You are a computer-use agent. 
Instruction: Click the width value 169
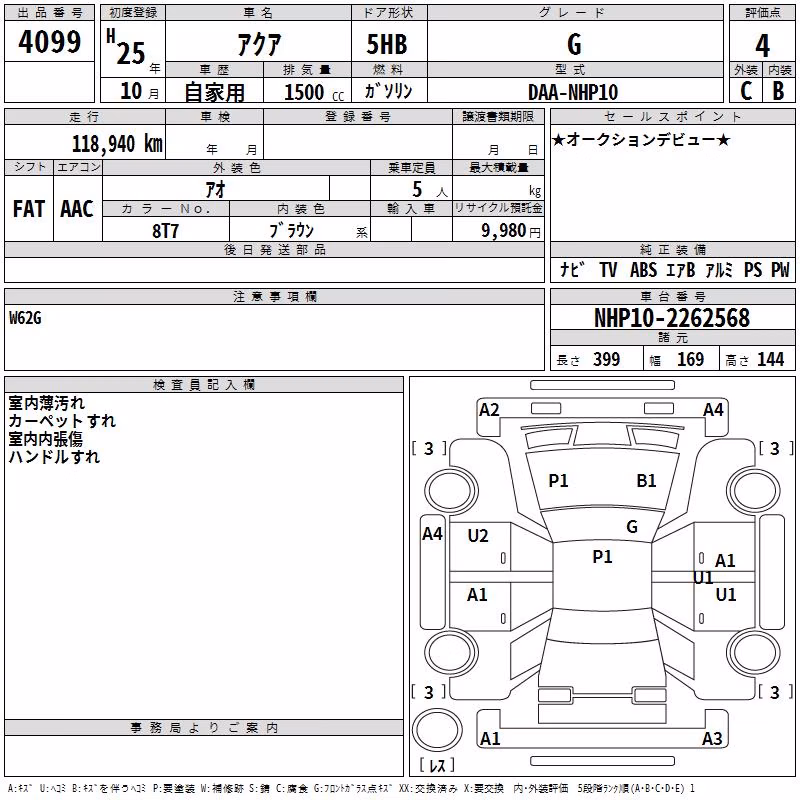click(690, 359)
